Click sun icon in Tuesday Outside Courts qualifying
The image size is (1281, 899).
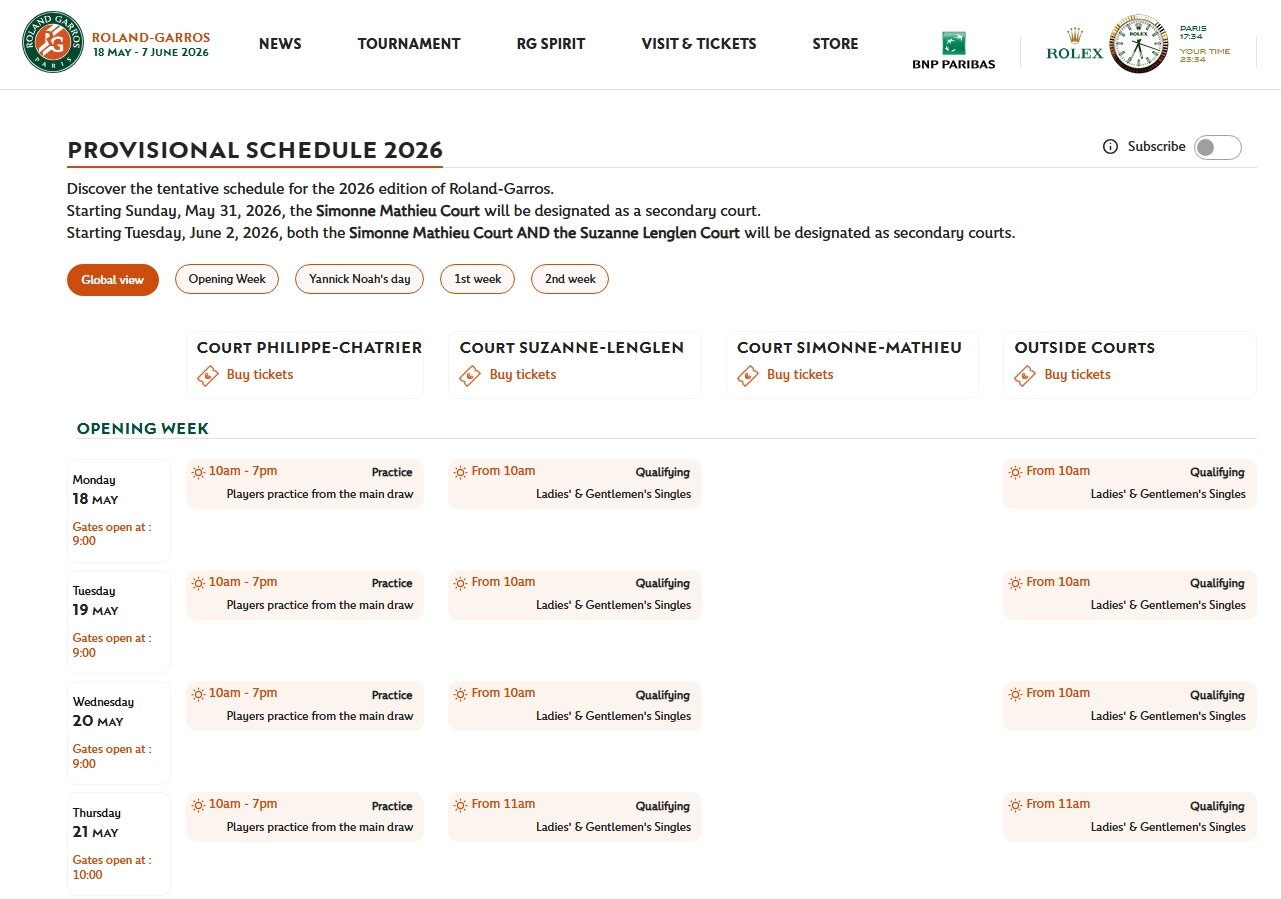[x=1016, y=583]
